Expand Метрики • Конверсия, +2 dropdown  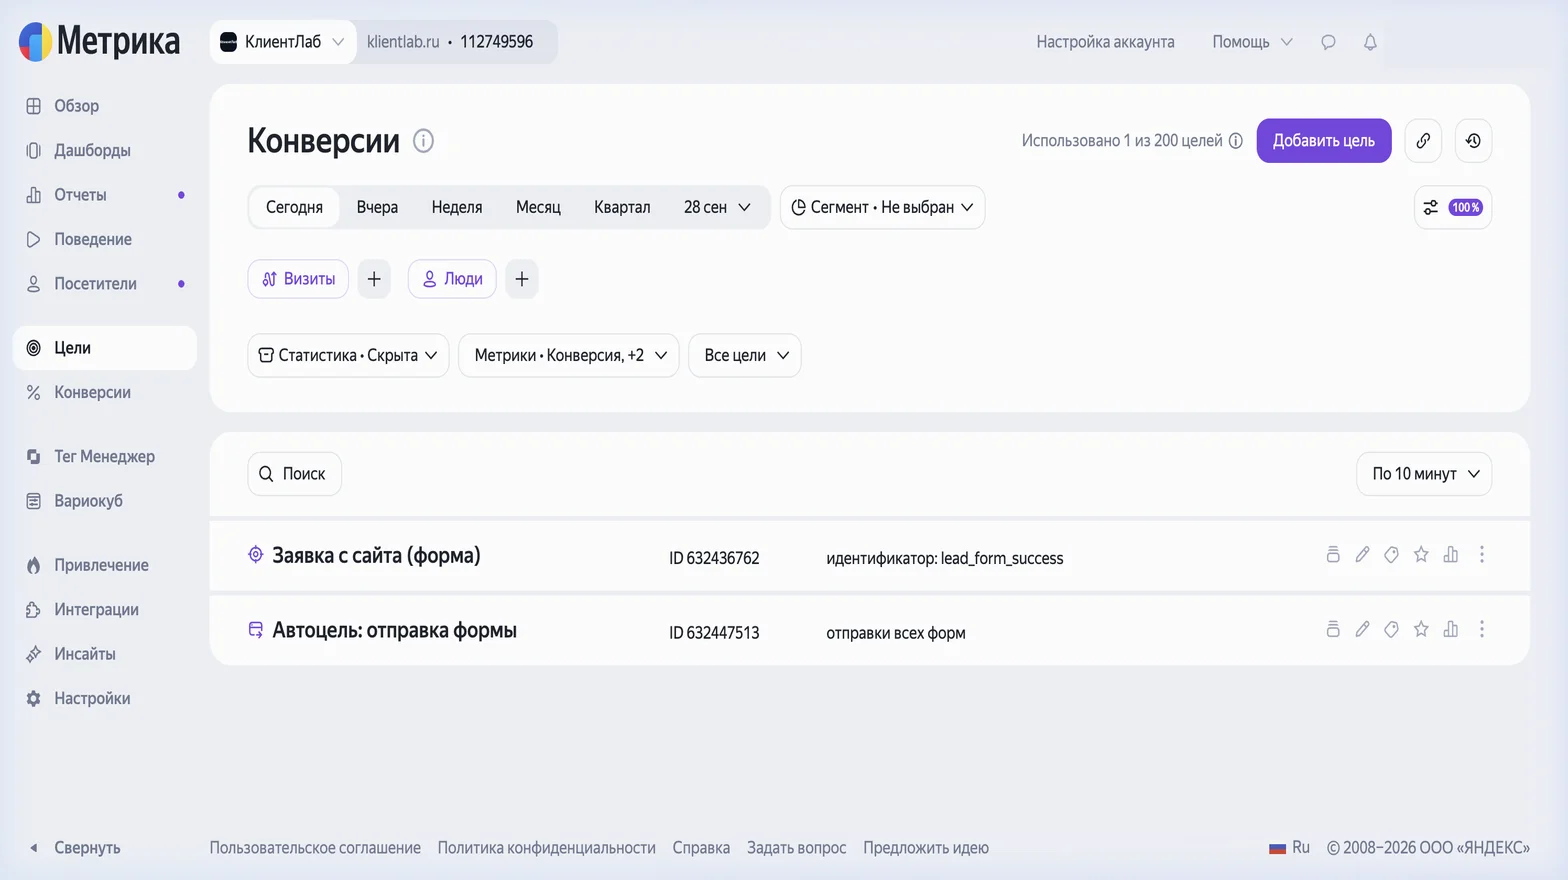click(569, 355)
